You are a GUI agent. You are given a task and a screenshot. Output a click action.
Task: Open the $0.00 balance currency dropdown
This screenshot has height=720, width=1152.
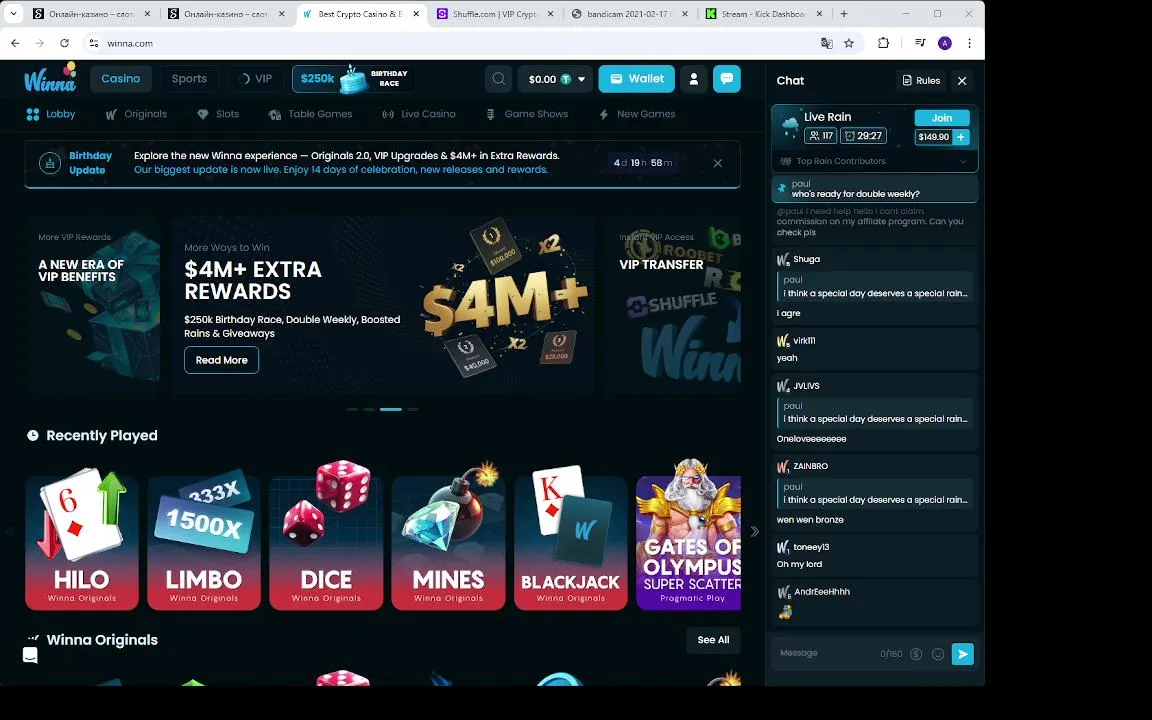click(x=555, y=79)
